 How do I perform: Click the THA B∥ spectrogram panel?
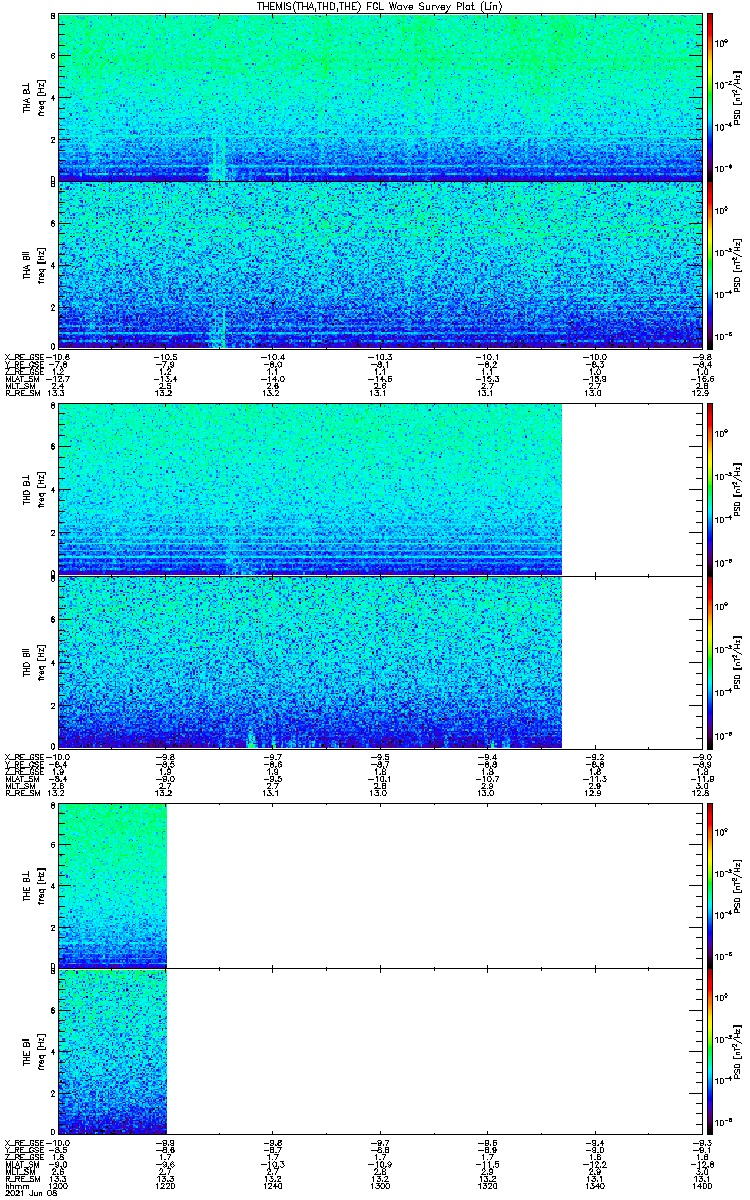coord(378,264)
